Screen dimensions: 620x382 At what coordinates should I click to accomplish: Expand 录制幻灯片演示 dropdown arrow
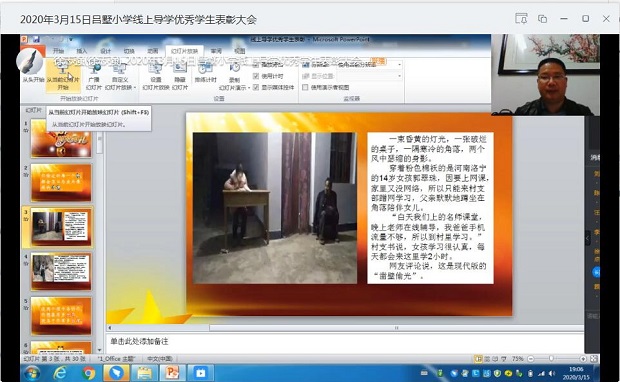(x=249, y=88)
